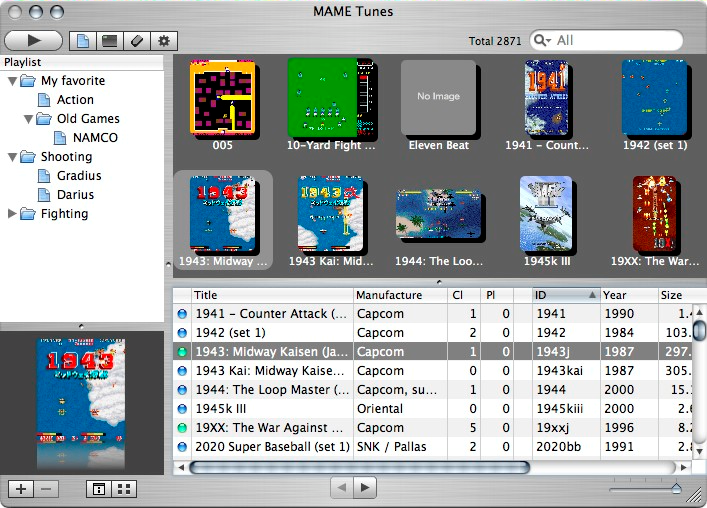Go to previous with the left arrow button

click(342, 487)
